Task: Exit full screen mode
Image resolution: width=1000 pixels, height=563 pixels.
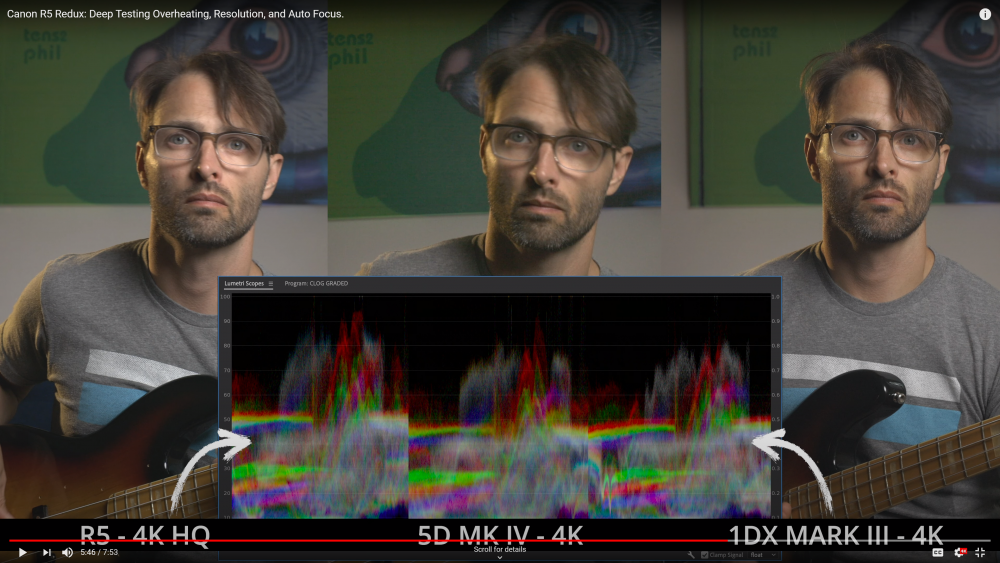Action: pos(980,552)
